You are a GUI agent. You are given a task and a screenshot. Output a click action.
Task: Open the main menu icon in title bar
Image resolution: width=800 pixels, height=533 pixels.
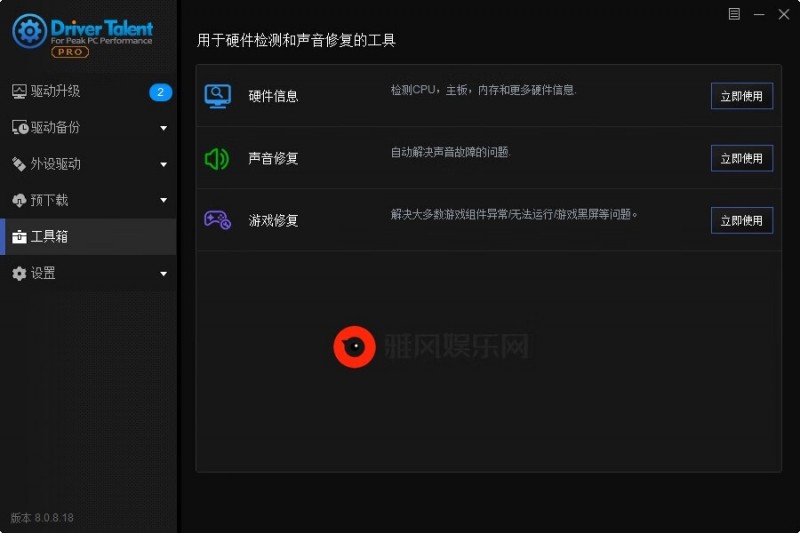(x=734, y=14)
